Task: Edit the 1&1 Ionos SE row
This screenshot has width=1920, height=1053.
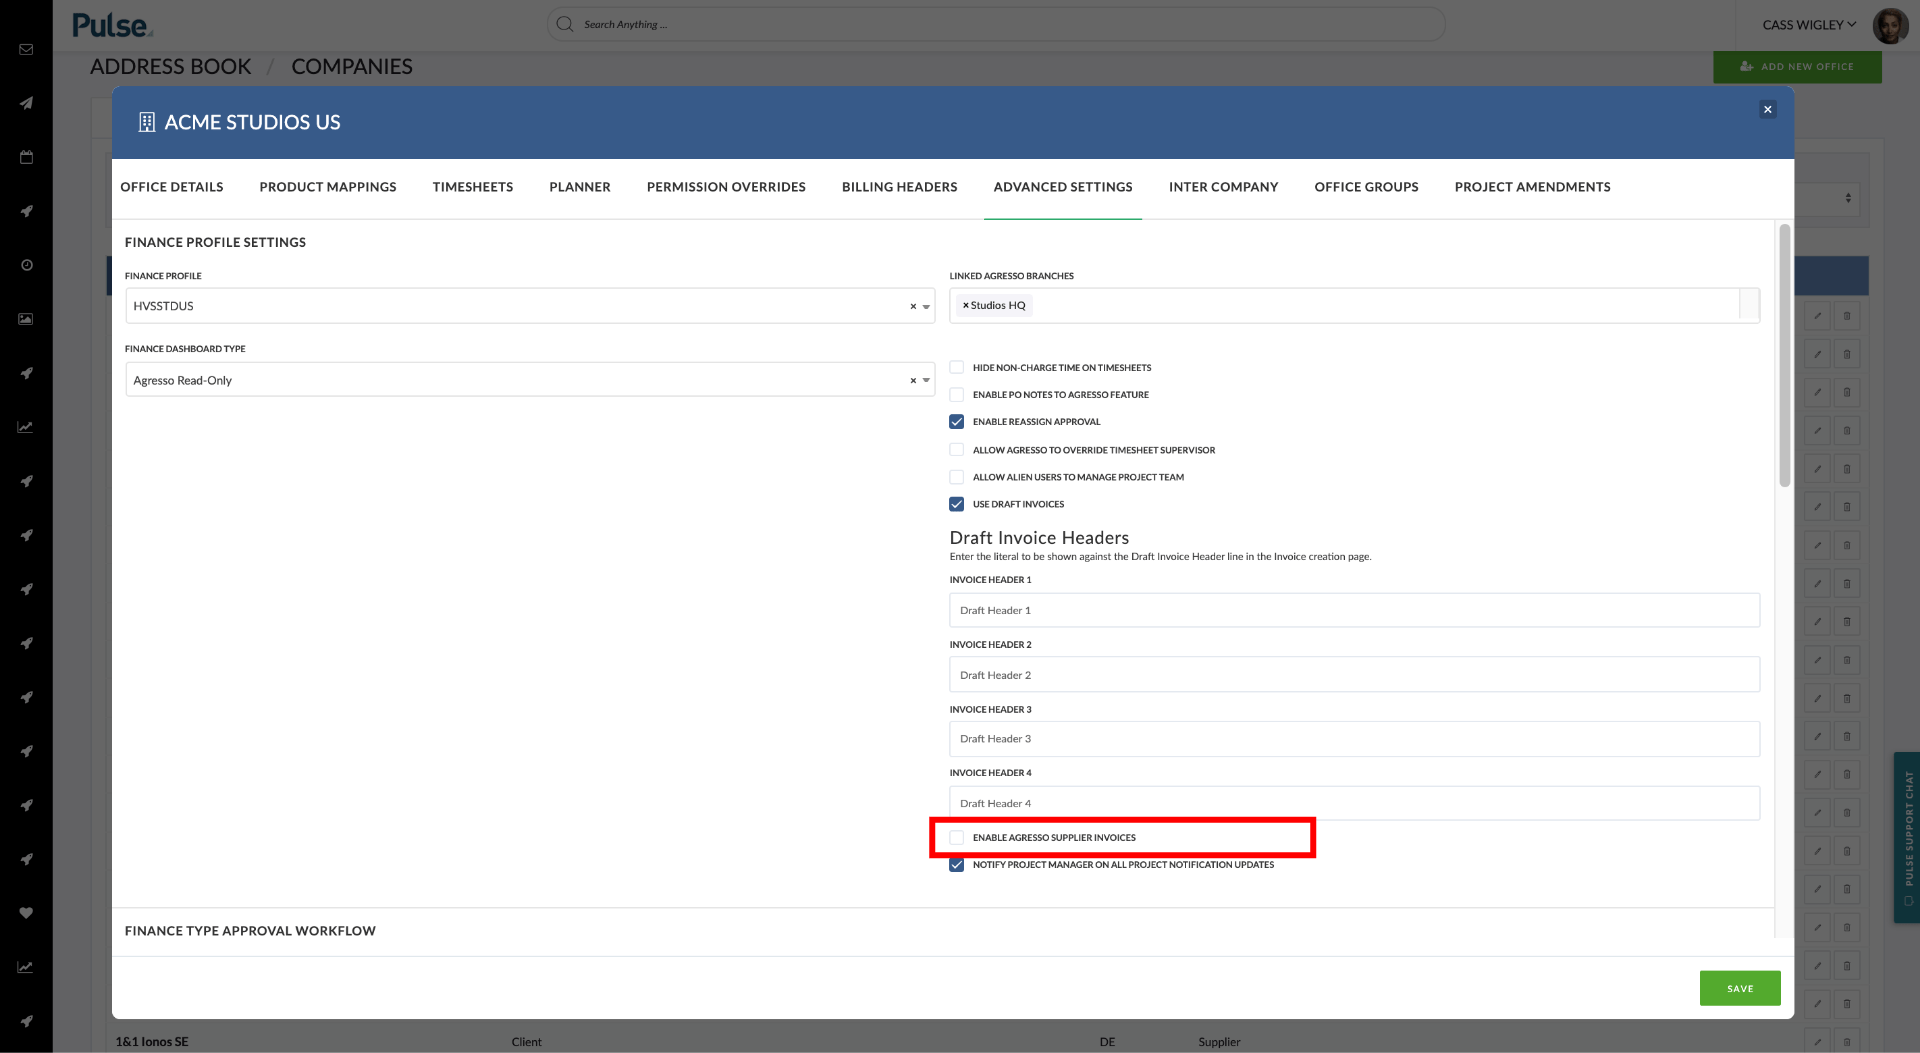Action: click(1818, 1041)
